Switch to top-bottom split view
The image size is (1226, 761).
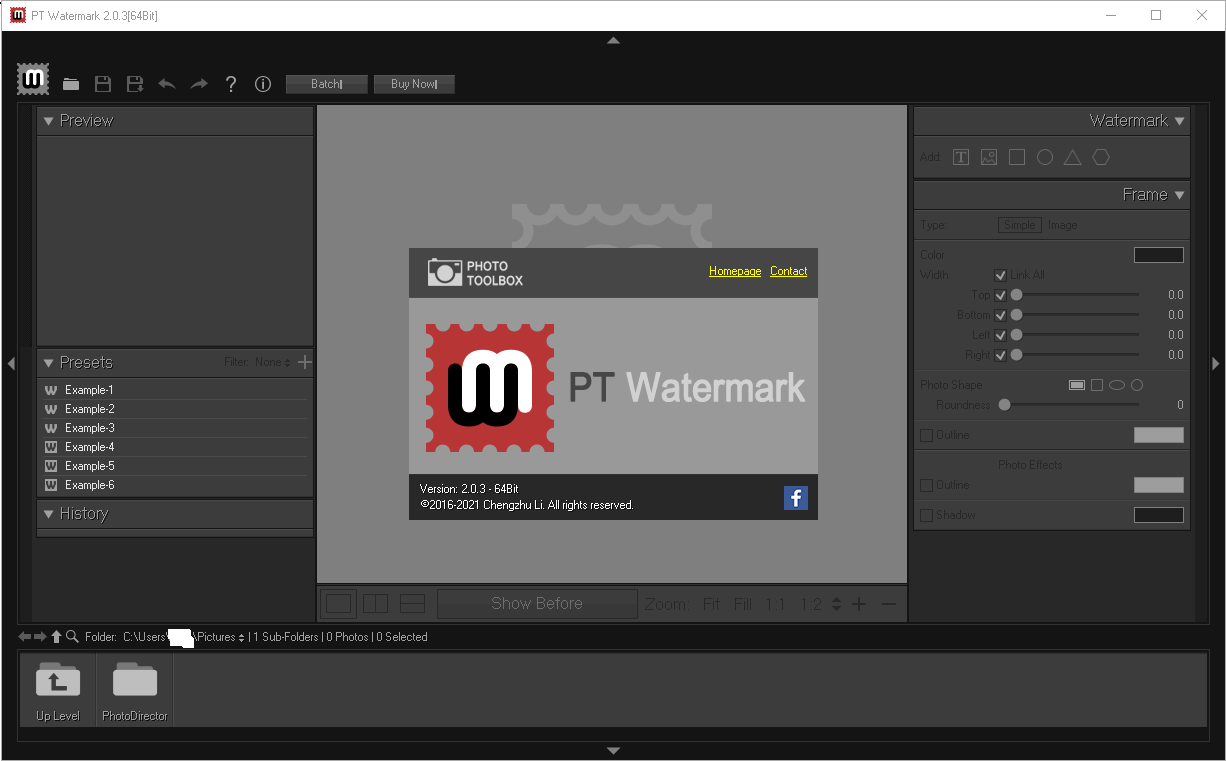[413, 603]
